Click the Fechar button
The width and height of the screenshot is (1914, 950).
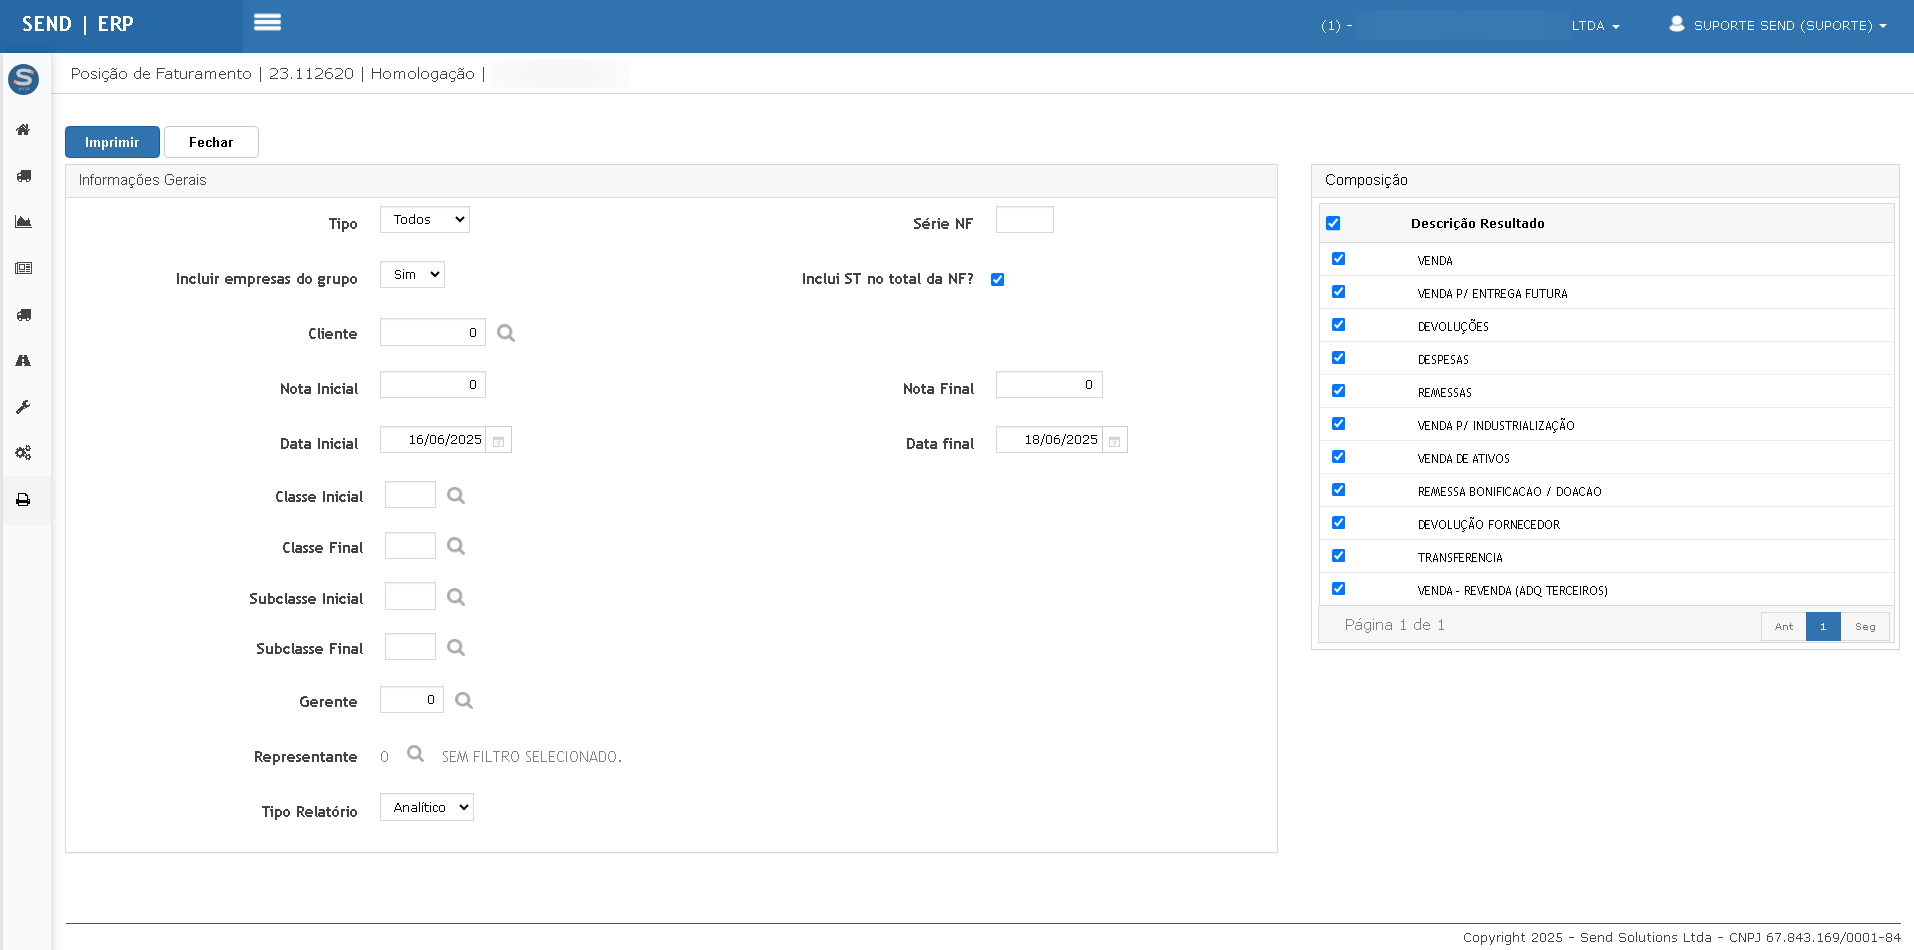click(211, 142)
